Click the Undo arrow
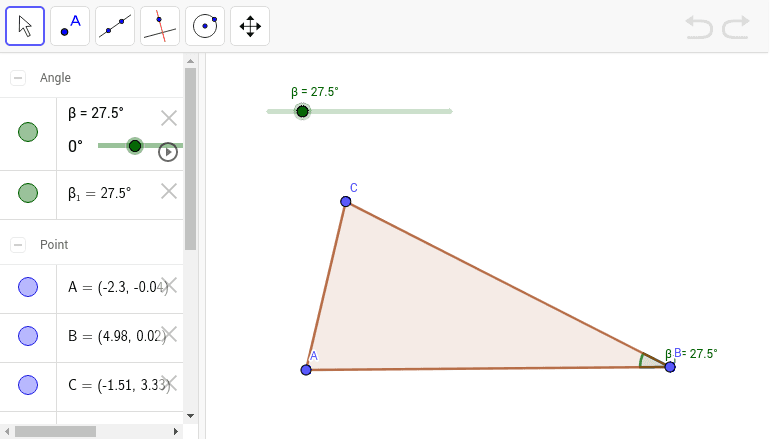The height and width of the screenshot is (441, 770). pyautogui.click(x=699, y=27)
